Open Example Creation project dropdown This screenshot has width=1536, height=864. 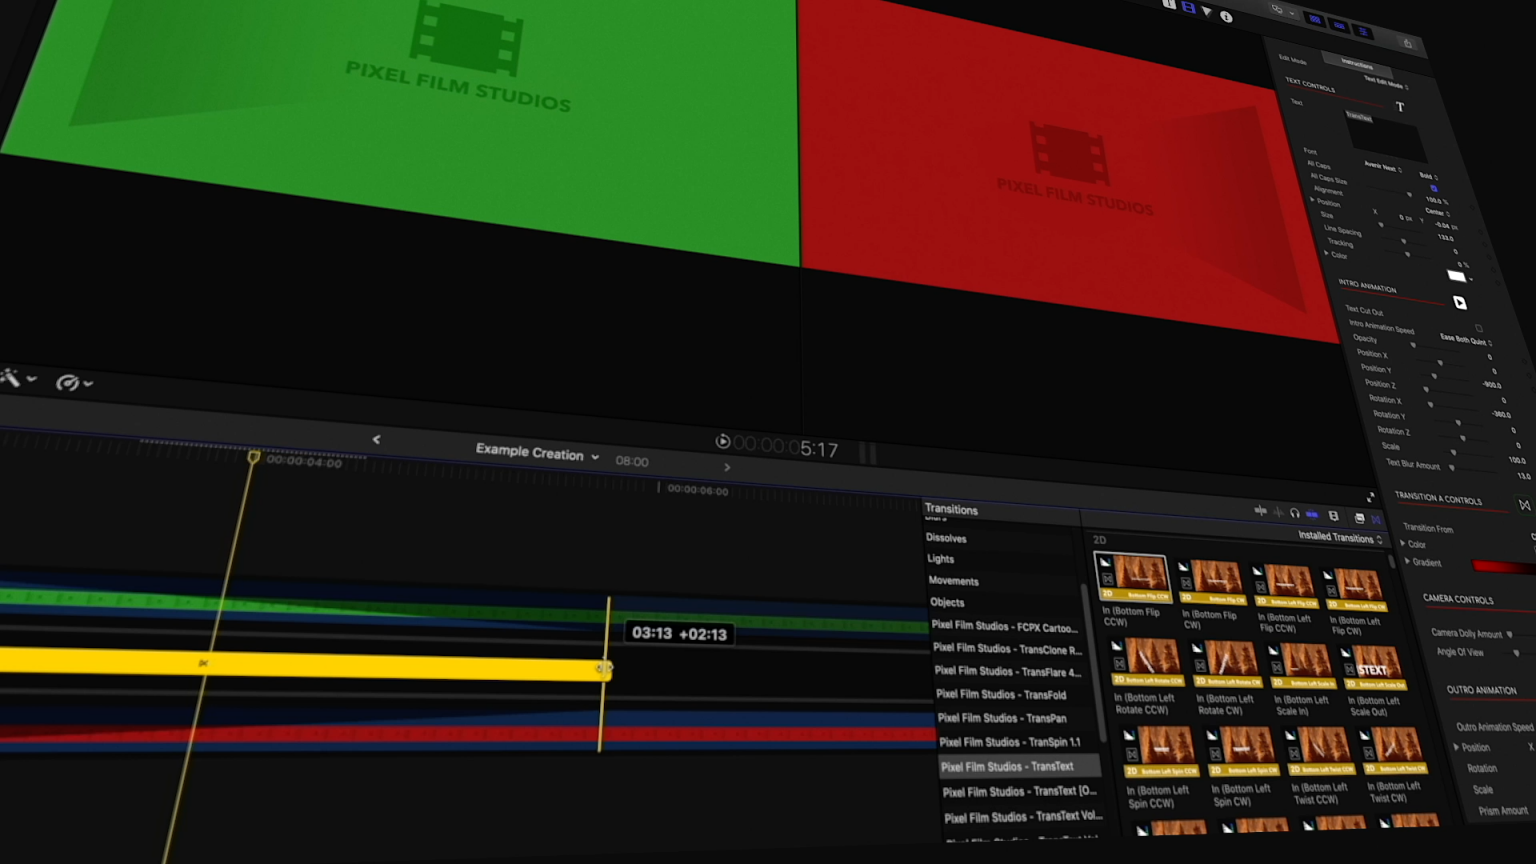click(x=537, y=452)
